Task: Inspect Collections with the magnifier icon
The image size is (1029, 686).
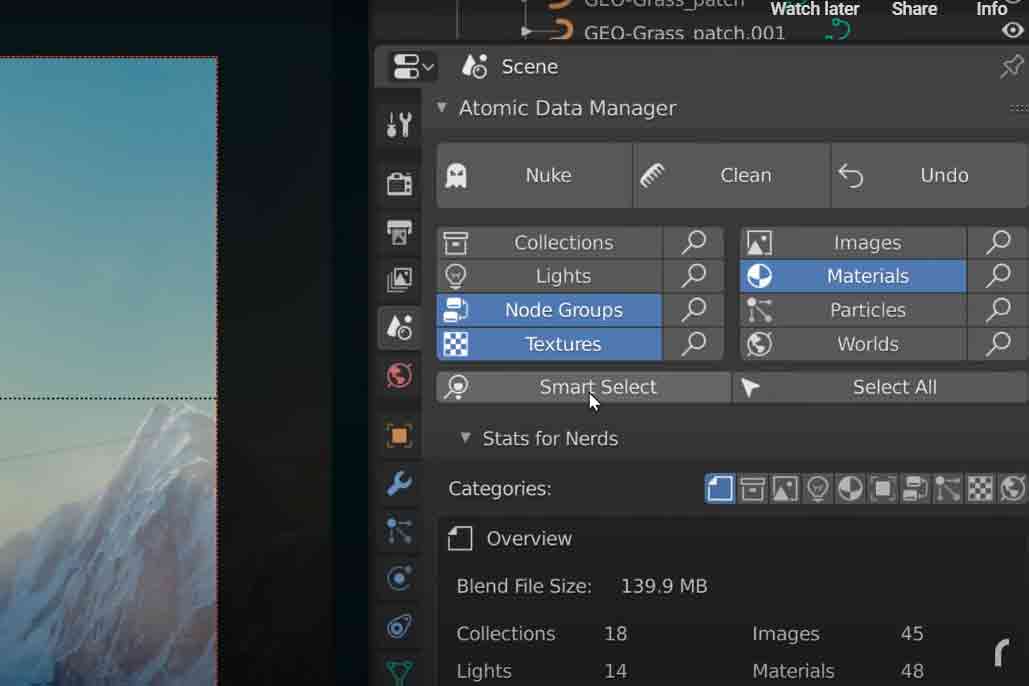Action: pyautogui.click(x=693, y=242)
